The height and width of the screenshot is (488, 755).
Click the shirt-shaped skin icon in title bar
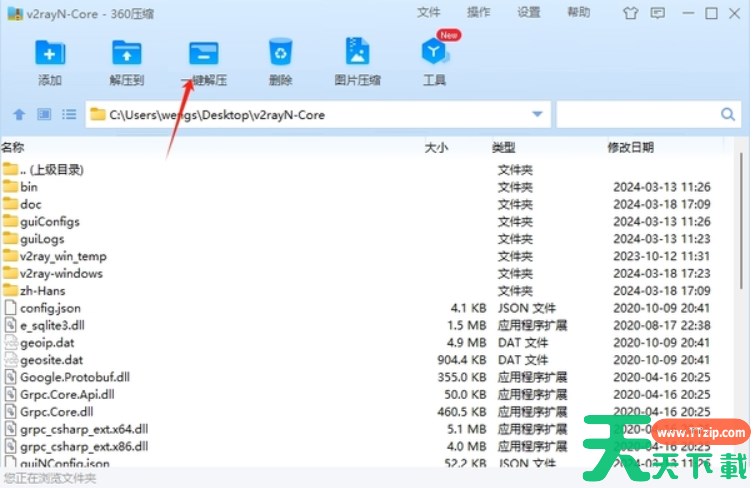pos(629,13)
